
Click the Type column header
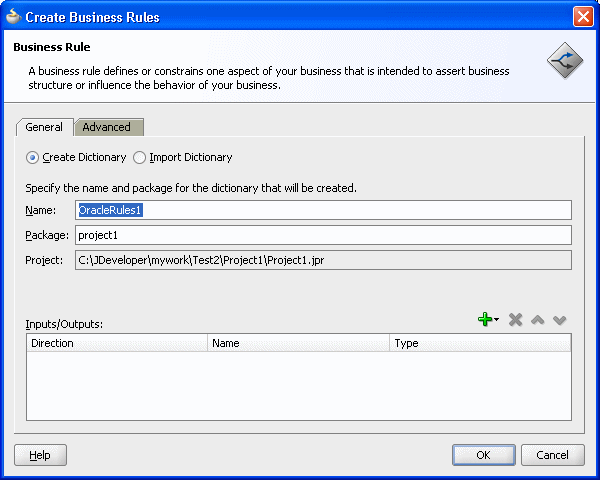480,343
